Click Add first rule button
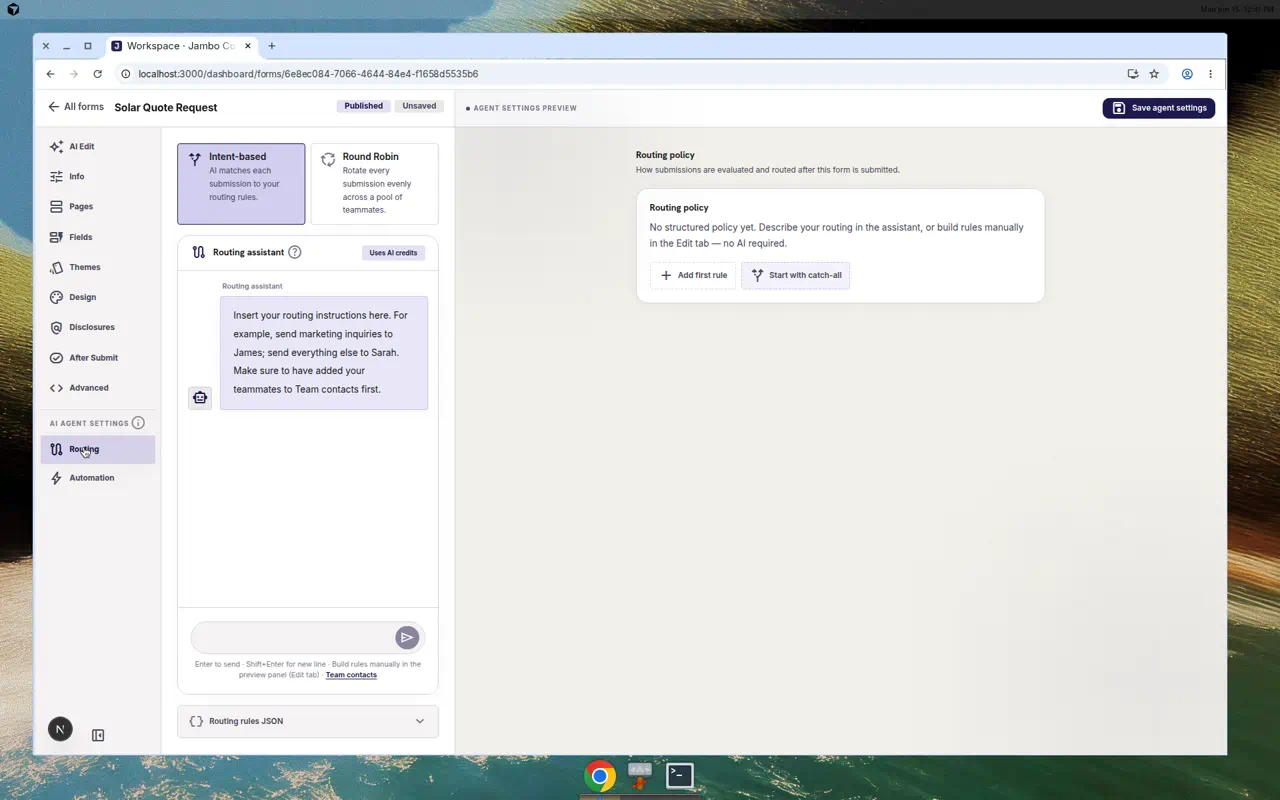Viewport: 1280px width, 800px height. click(693, 275)
